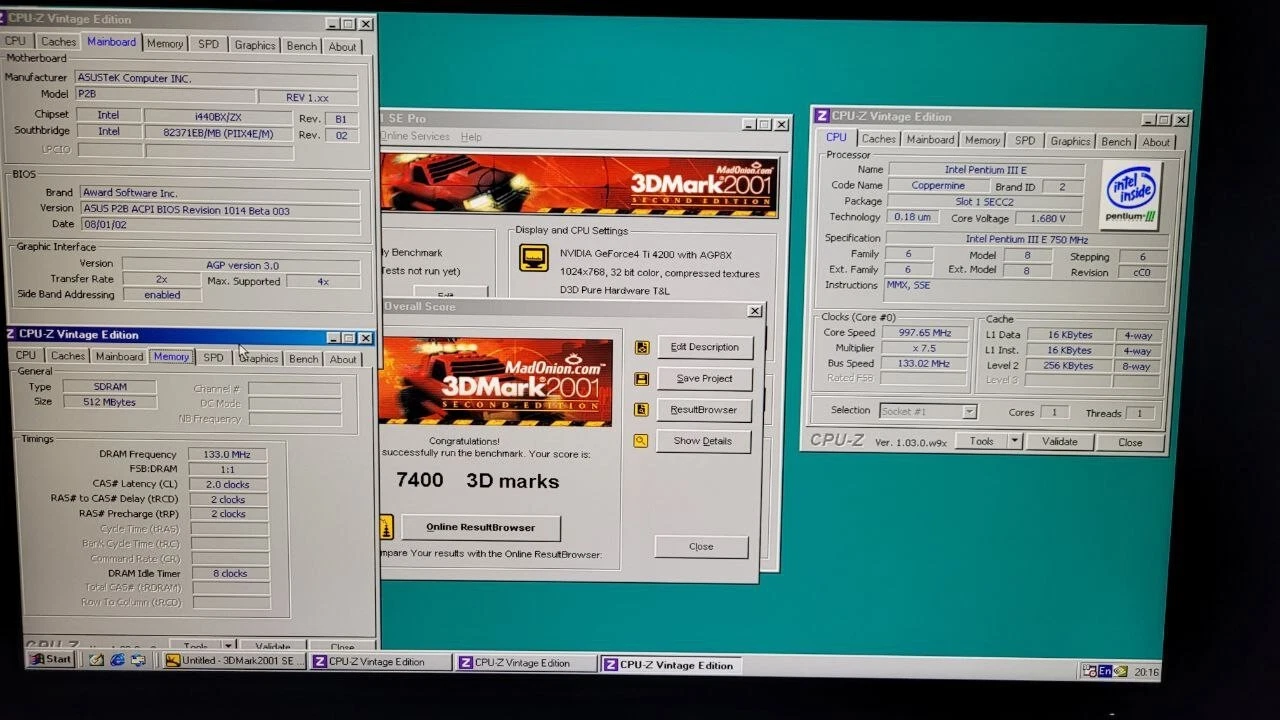The width and height of the screenshot is (1280, 720).
Task: Switch to SPD tab in the right CPU-Z window
Action: click(1025, 141)
